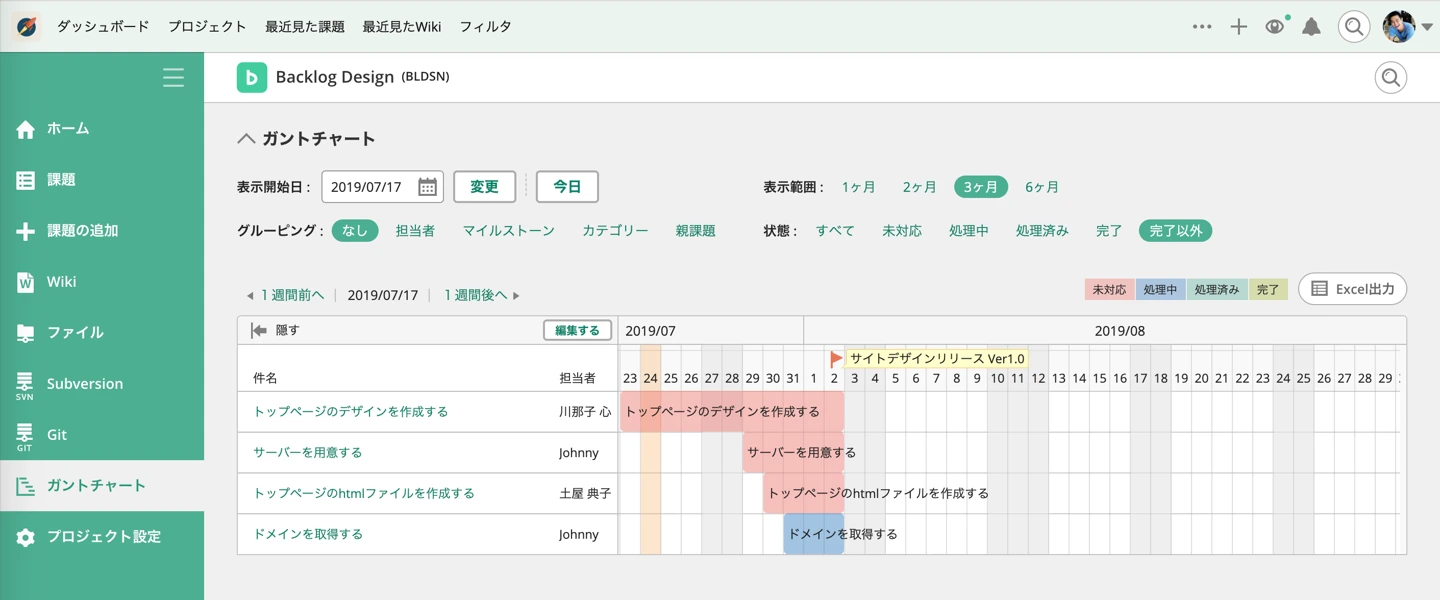This screenshot has width=1440, height=600.
Task: Click the サイトデザインリリース milestone flag
Action: (x=836, y=358)
